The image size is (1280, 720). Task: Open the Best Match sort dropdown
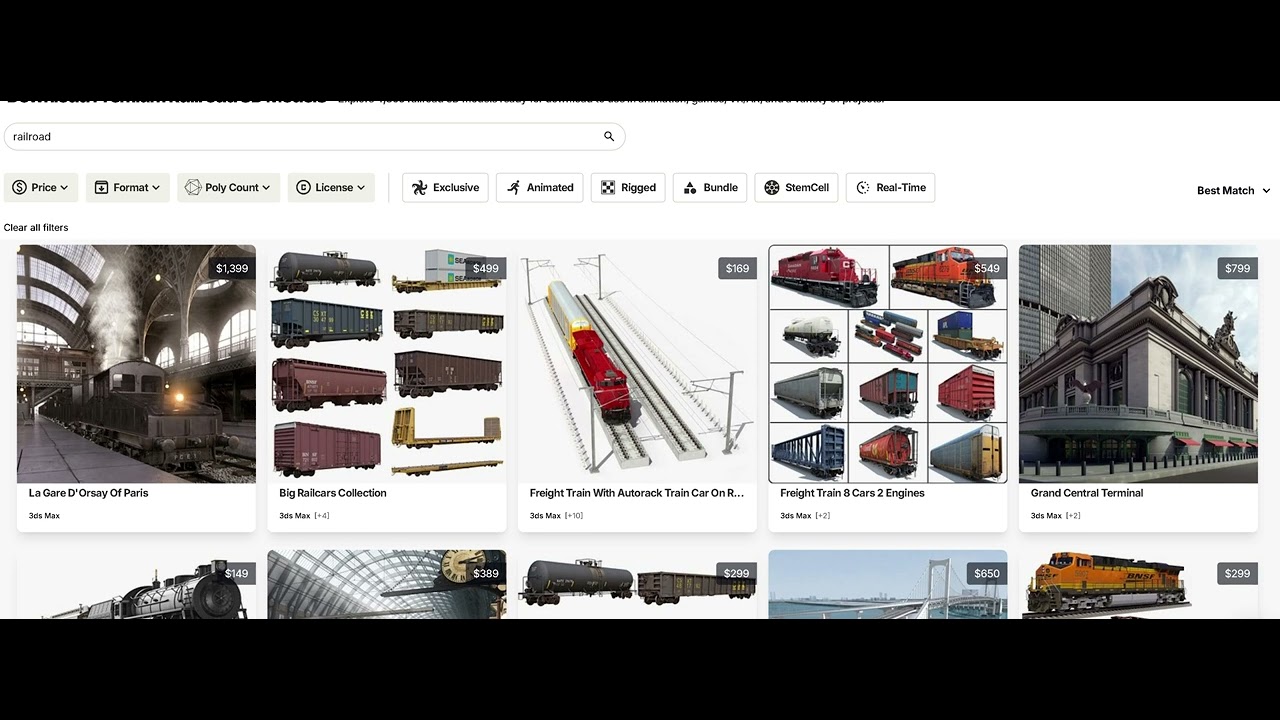click(1234, 190)
